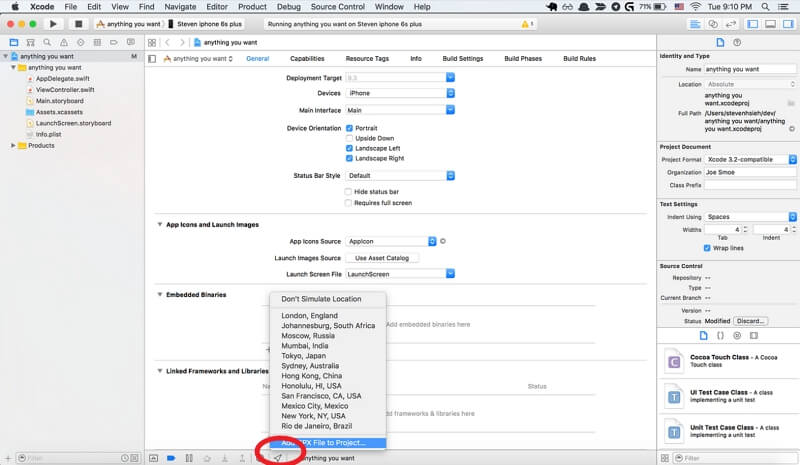The height and width of the screenshot is (465, 800).
Task: Stop the running app
Action: 78,24
